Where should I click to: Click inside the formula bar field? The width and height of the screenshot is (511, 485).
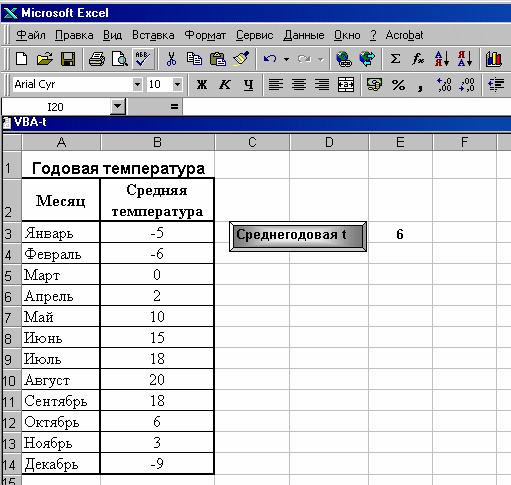[x=347, y=107]
